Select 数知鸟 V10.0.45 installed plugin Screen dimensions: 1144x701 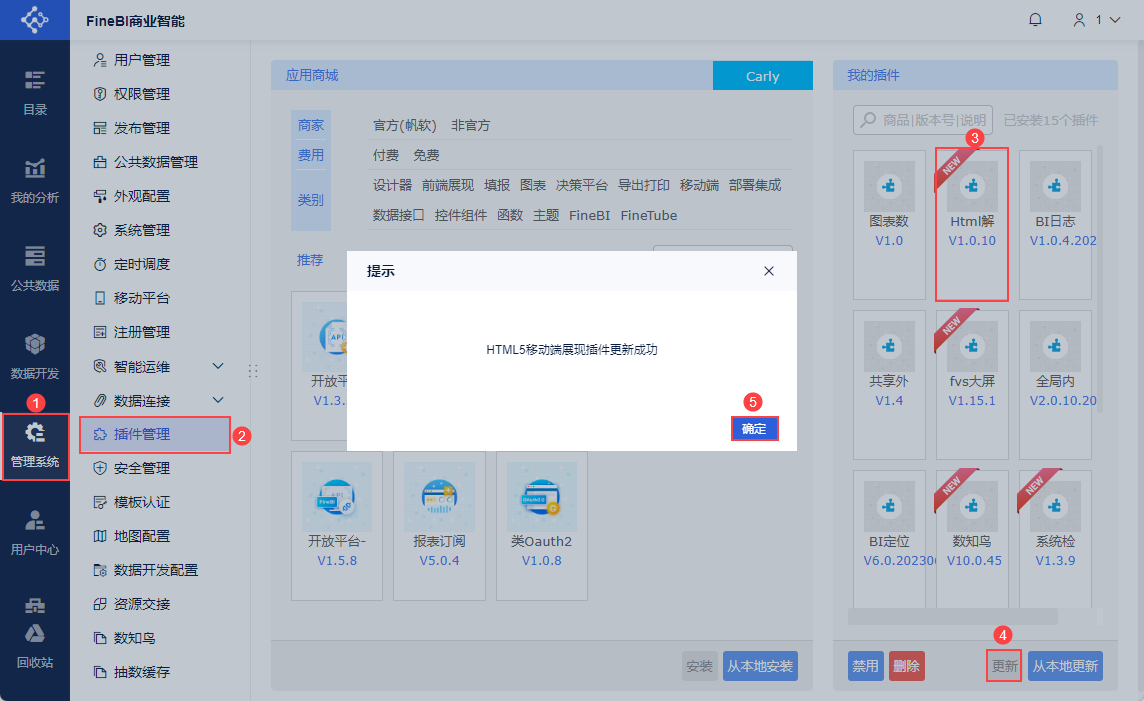click(972, 540)
